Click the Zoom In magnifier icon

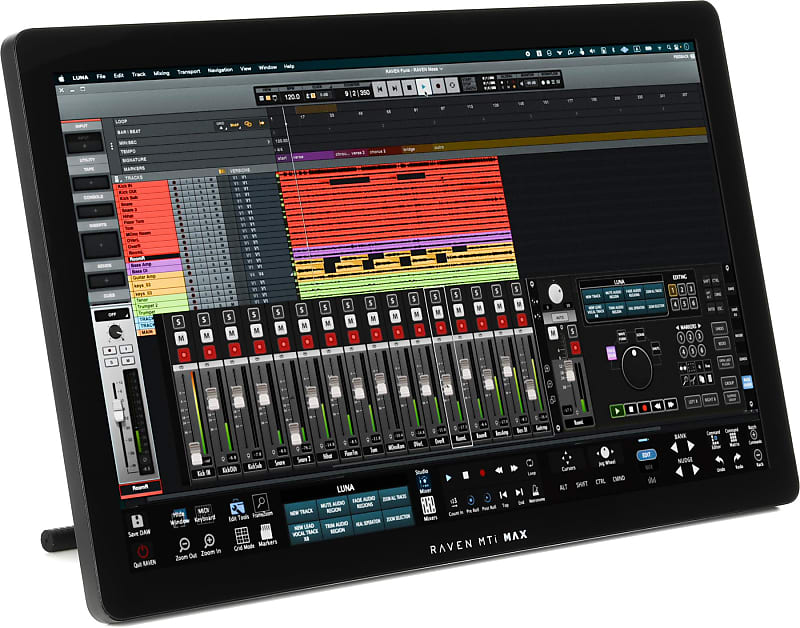point(209,541)
